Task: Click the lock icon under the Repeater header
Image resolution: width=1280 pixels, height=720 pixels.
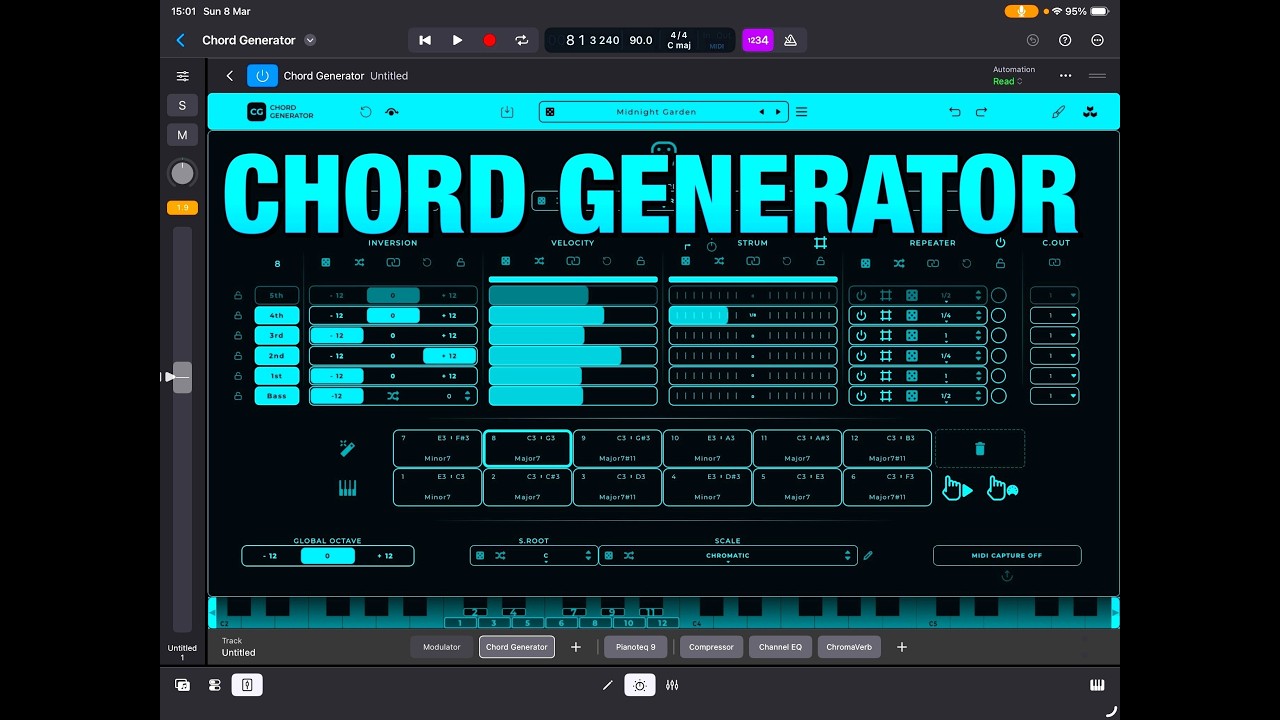Action: coord(1000,263)
